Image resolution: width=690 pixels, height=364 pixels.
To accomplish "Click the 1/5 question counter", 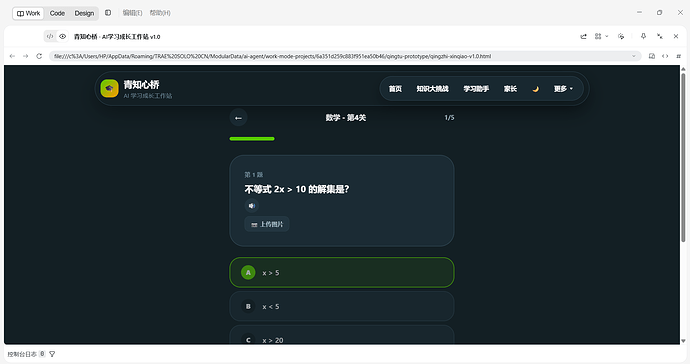I will [449, 118].
